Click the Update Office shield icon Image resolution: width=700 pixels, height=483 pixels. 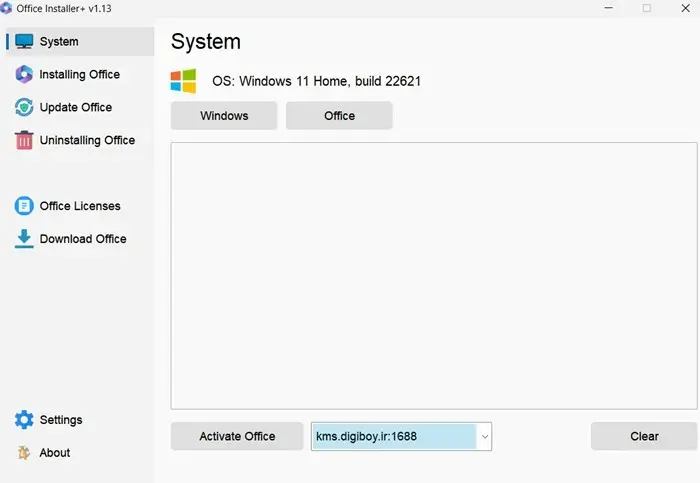coord(24,107)
